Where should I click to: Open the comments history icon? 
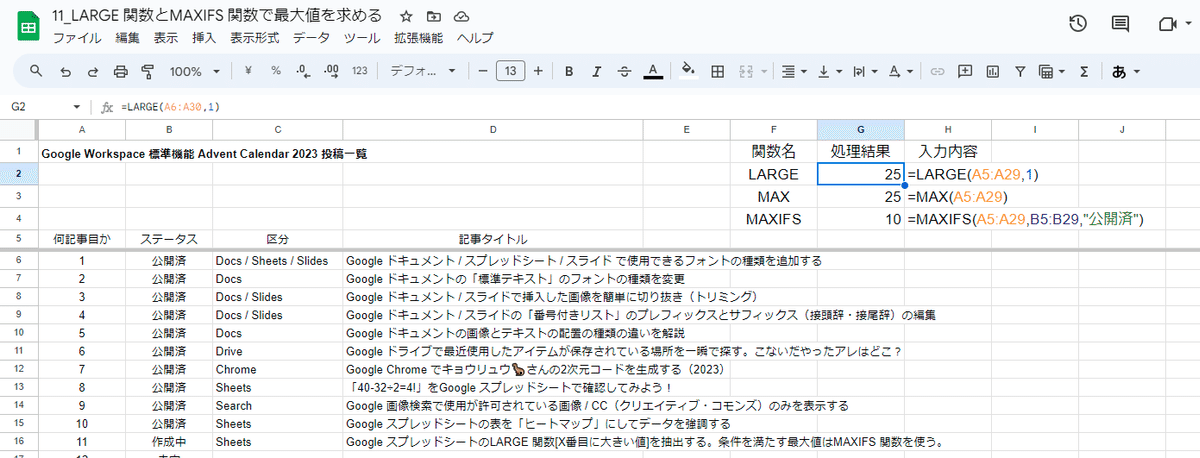[x=1121, y=25]
